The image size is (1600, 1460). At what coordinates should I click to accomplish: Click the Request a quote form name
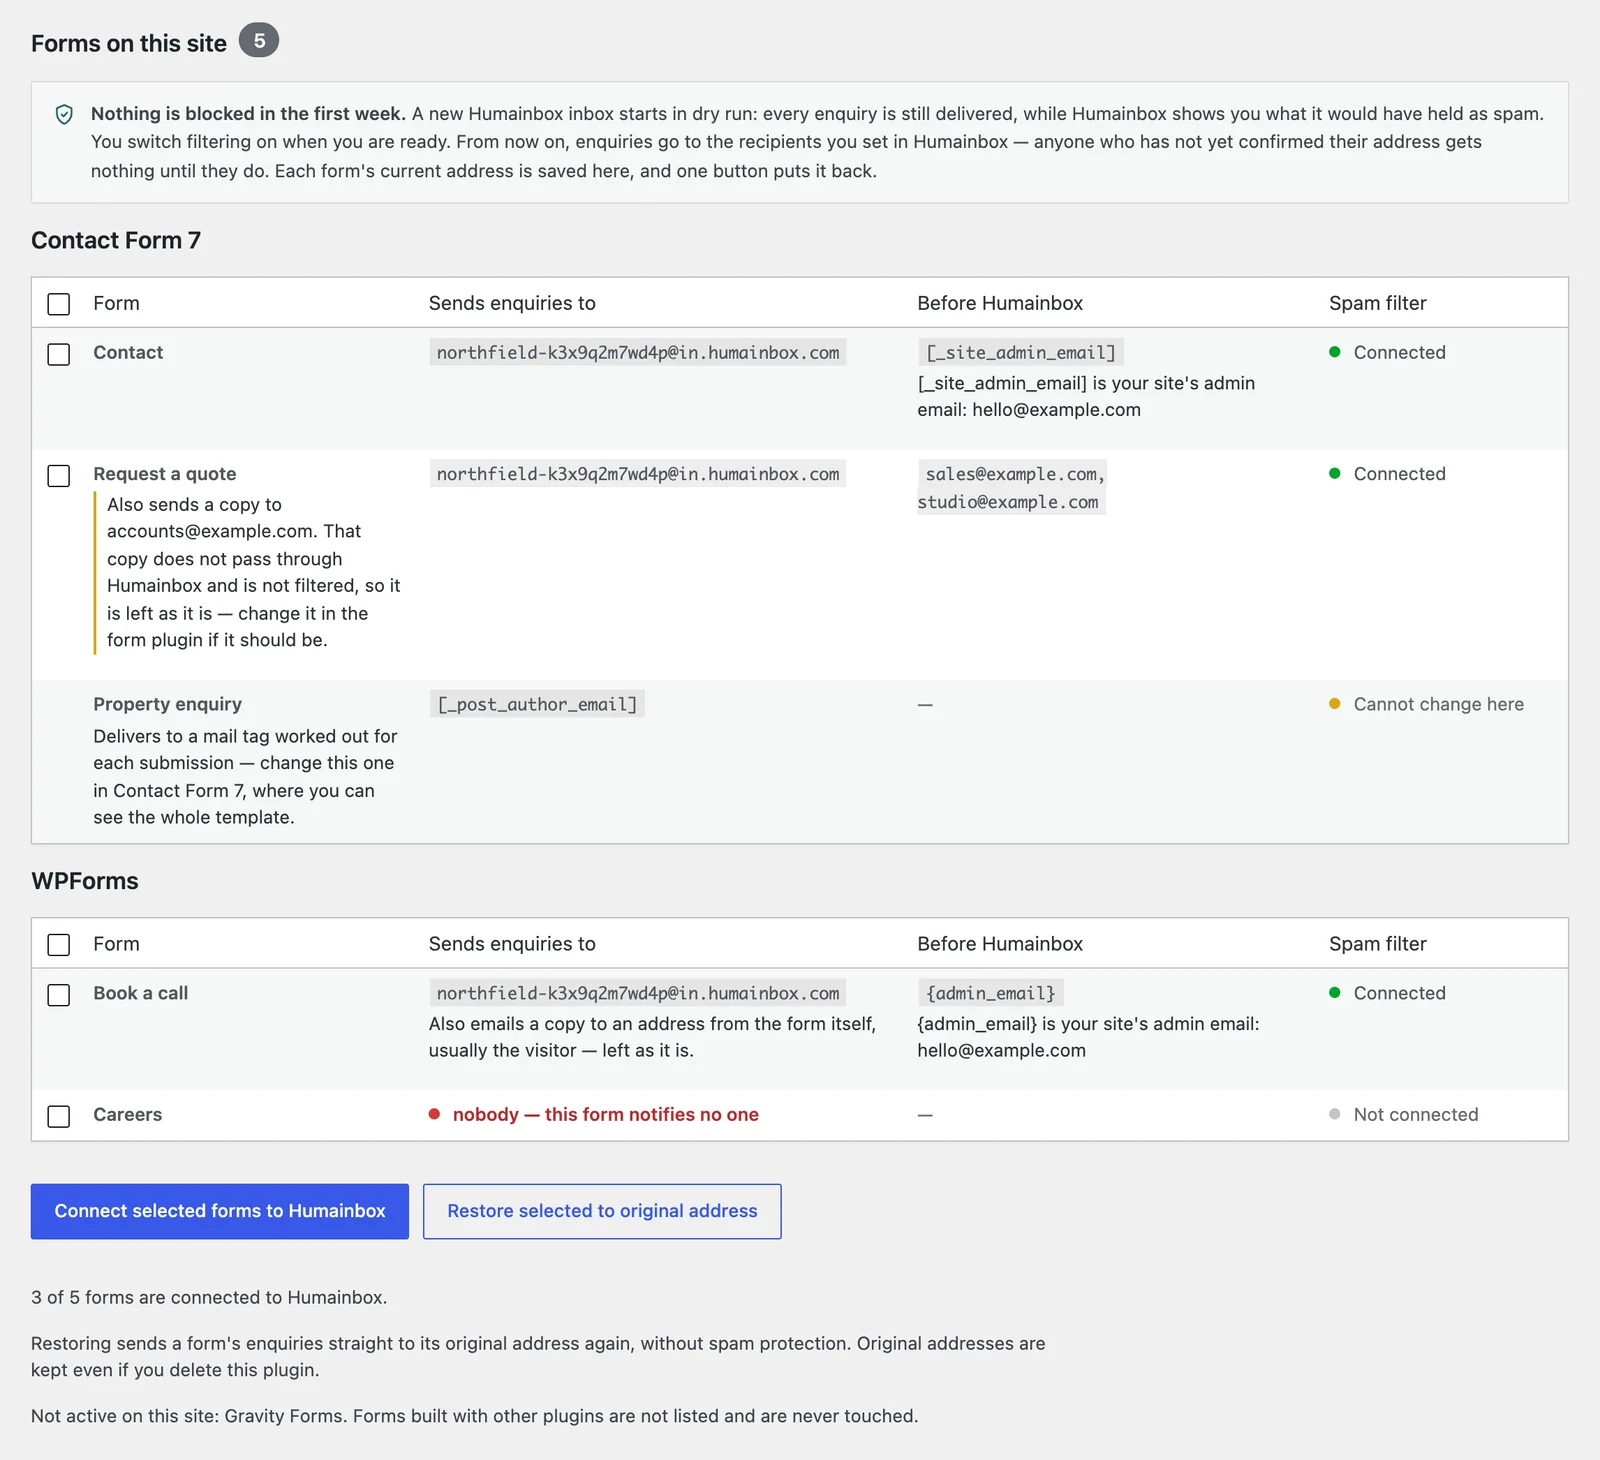(165, 474)
